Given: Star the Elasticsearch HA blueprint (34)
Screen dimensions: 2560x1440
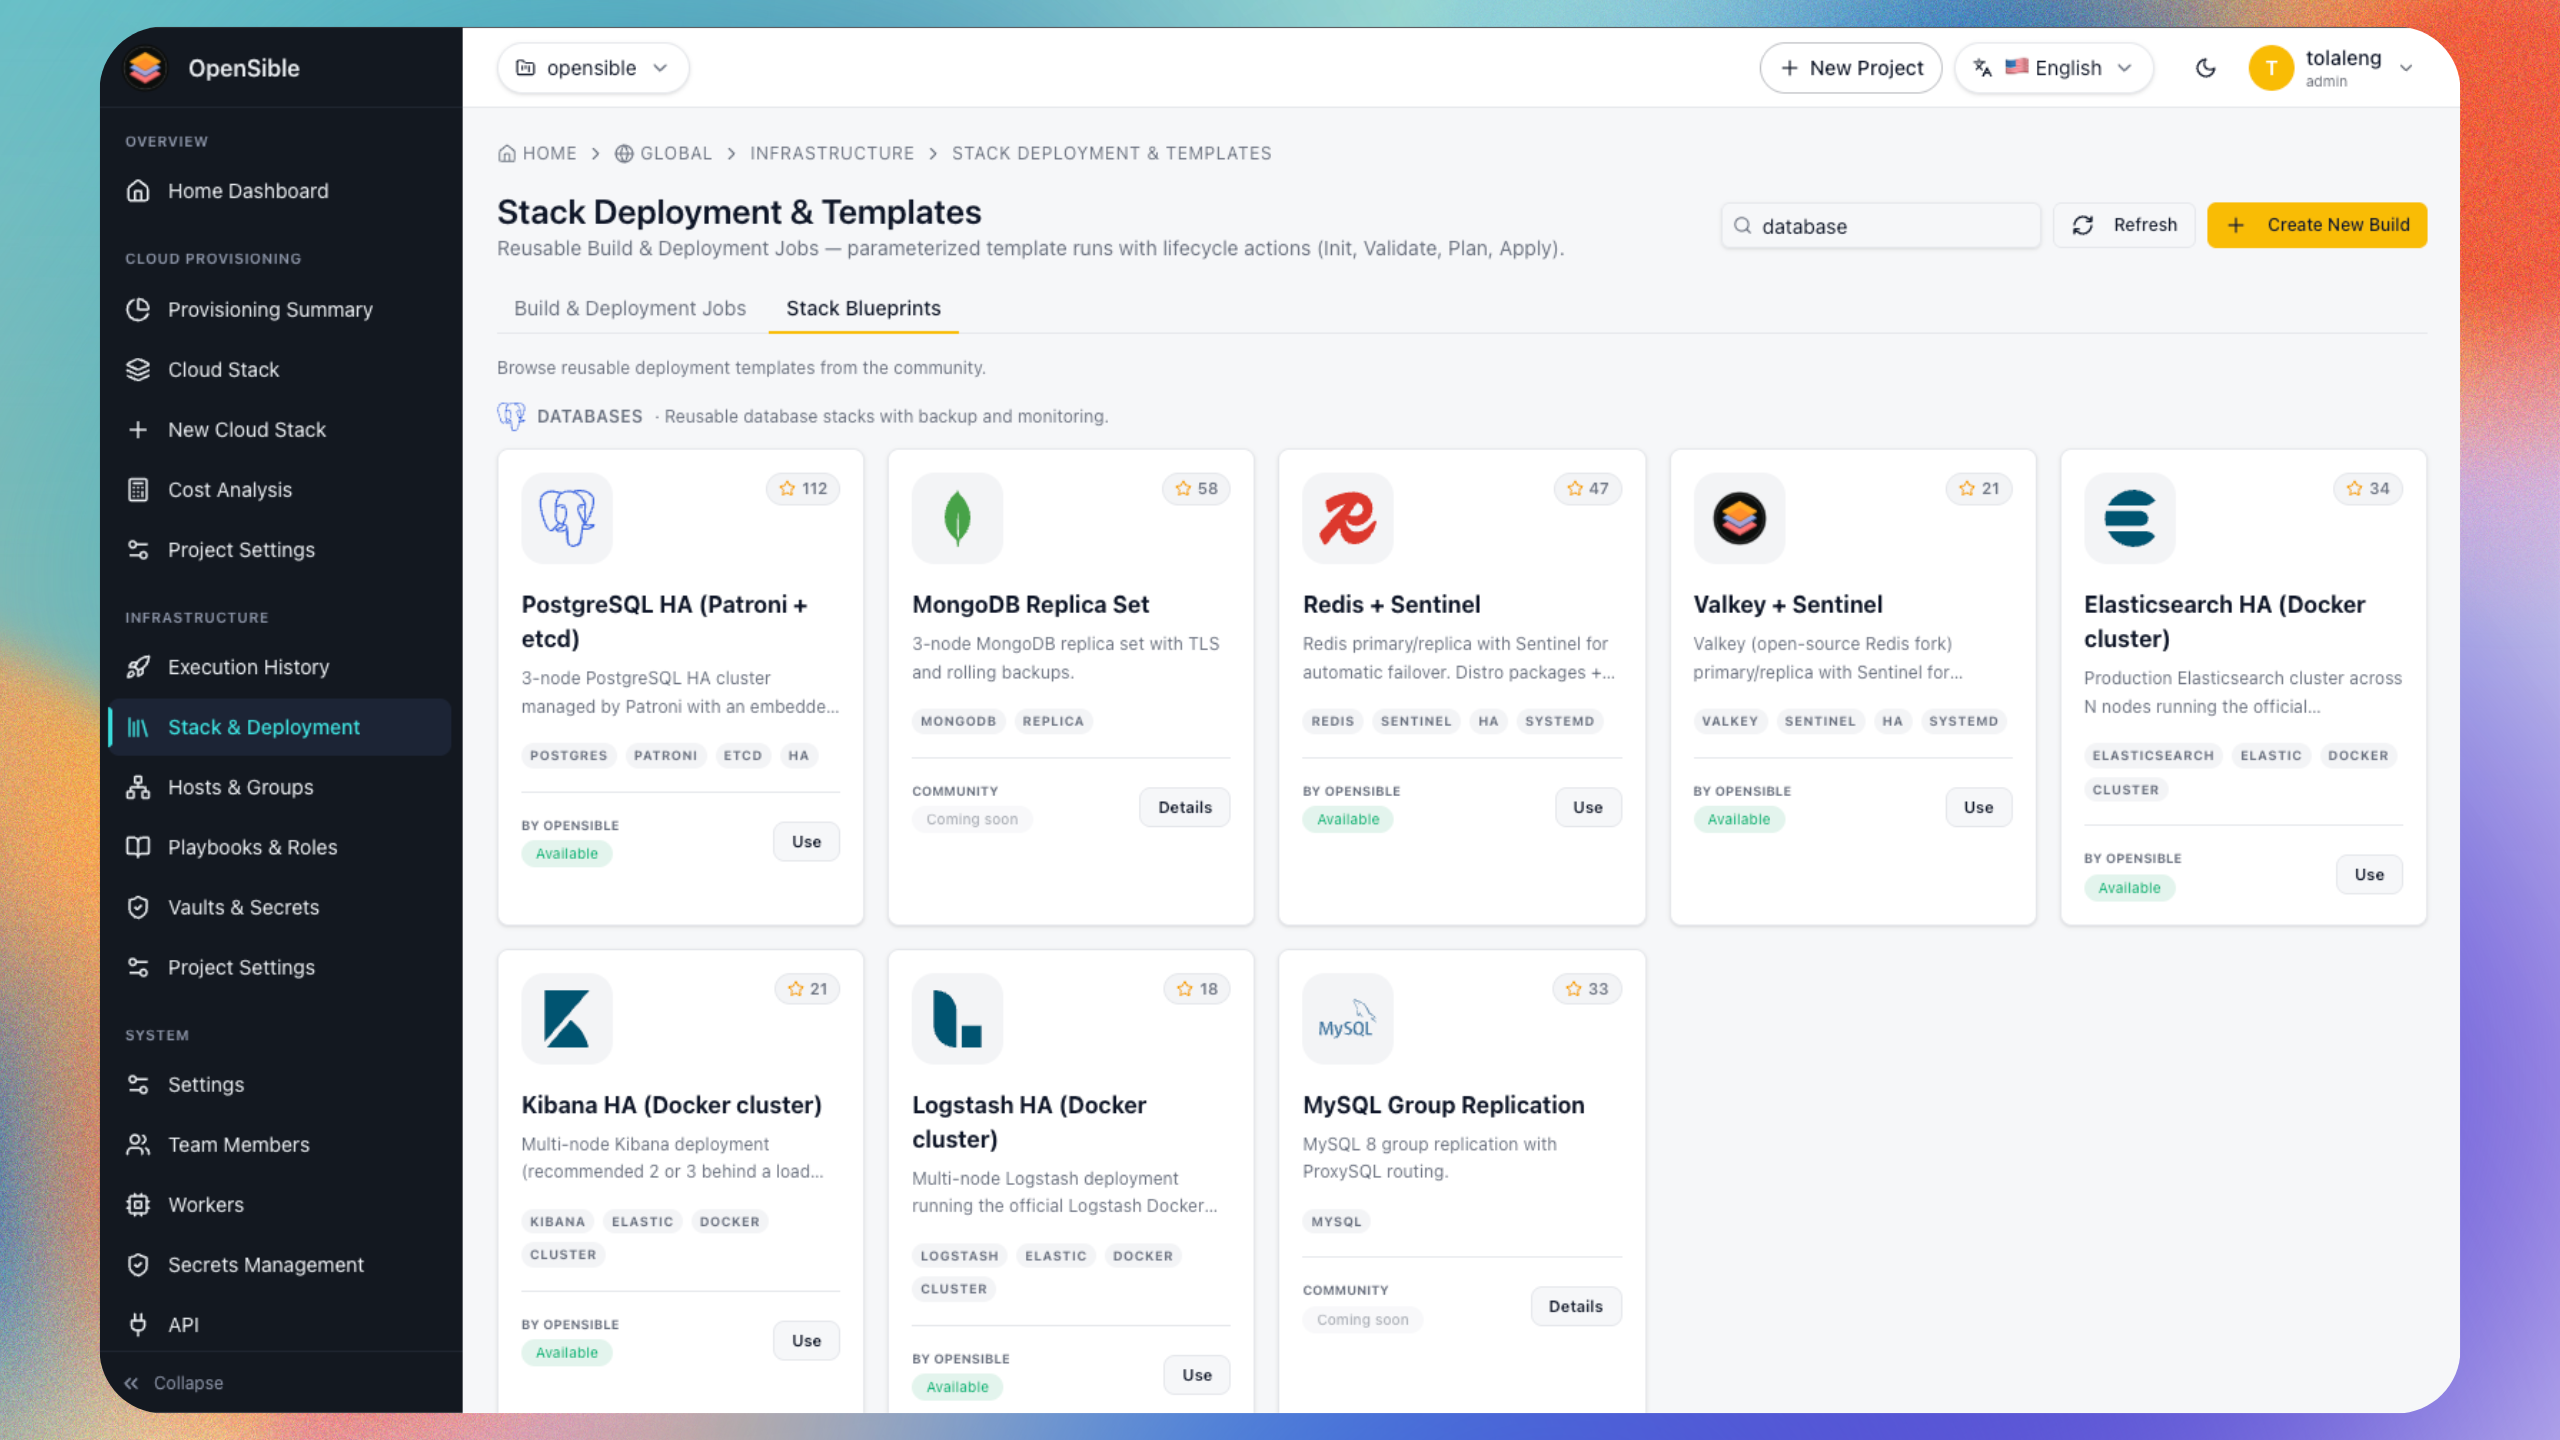Looking at the screenshot, I should coord(2368,489).
